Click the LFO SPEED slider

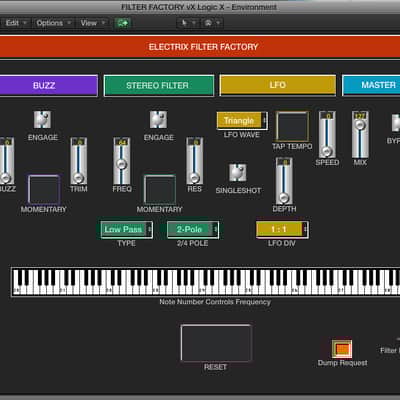[x=327, y=135]
